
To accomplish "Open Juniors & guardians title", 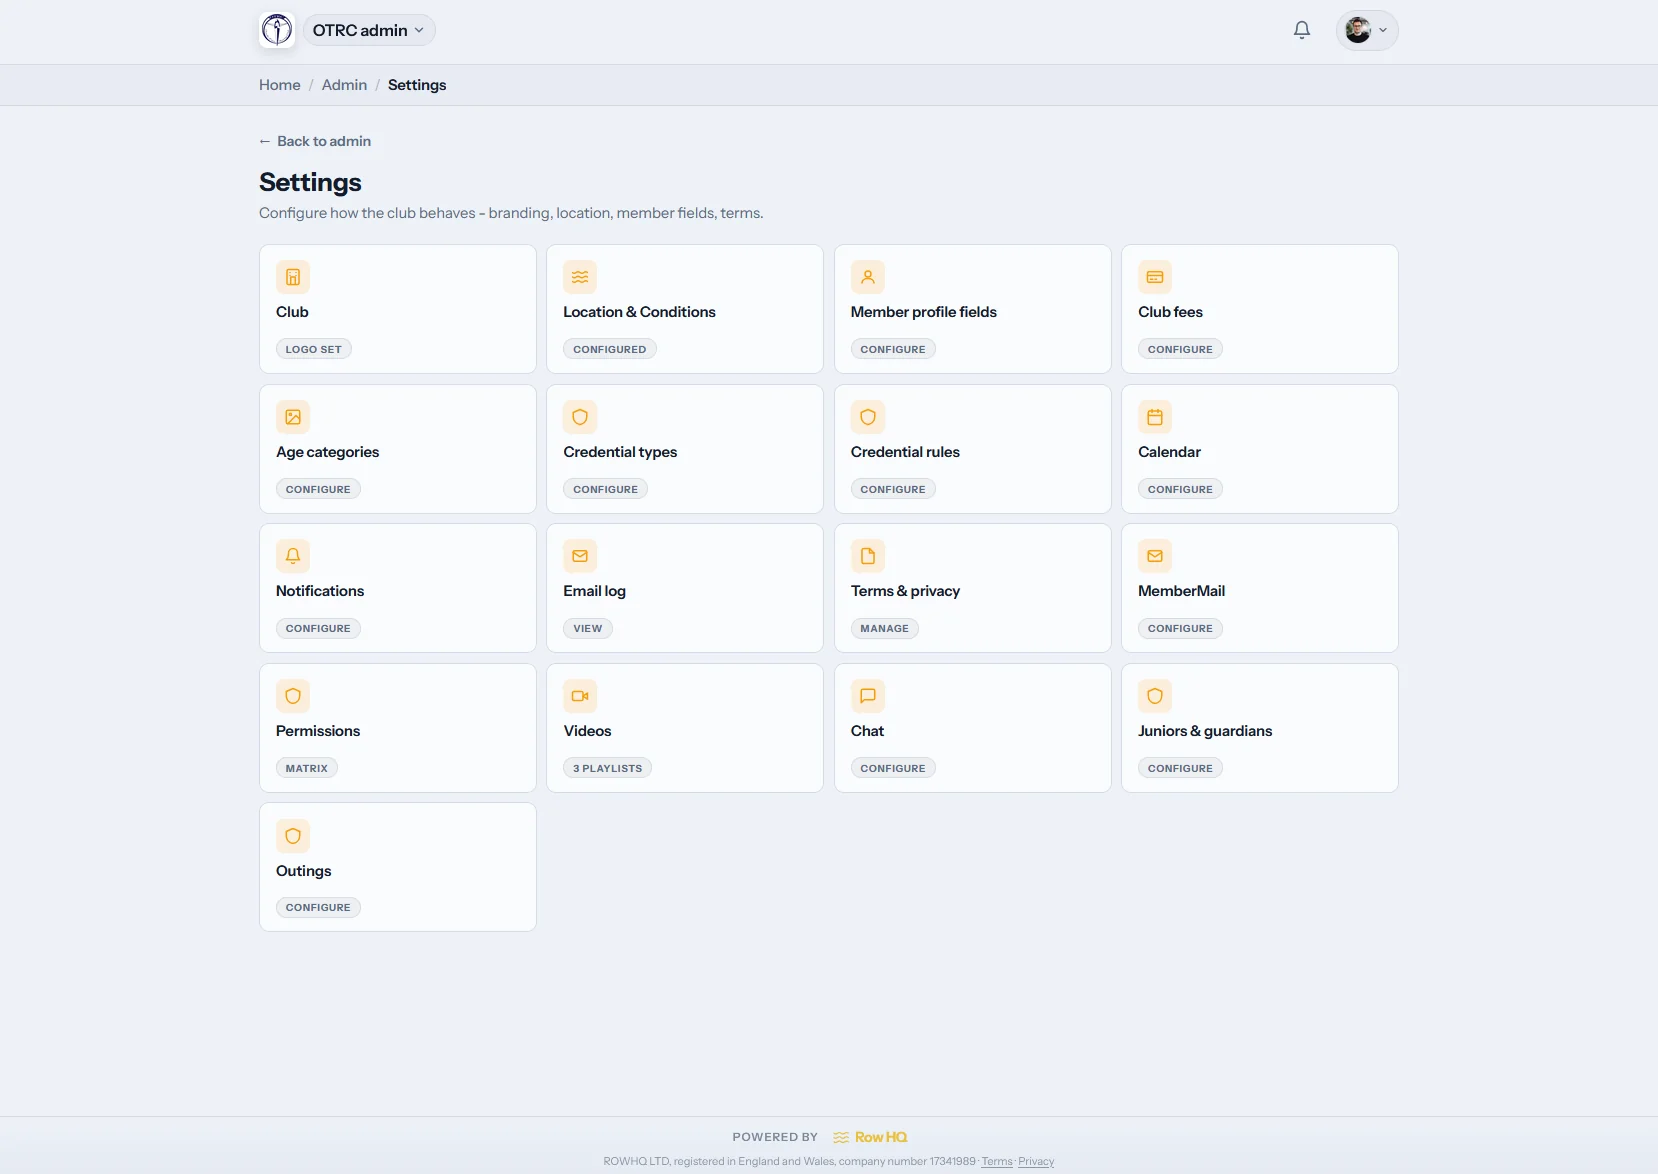I will (1205, 731).
